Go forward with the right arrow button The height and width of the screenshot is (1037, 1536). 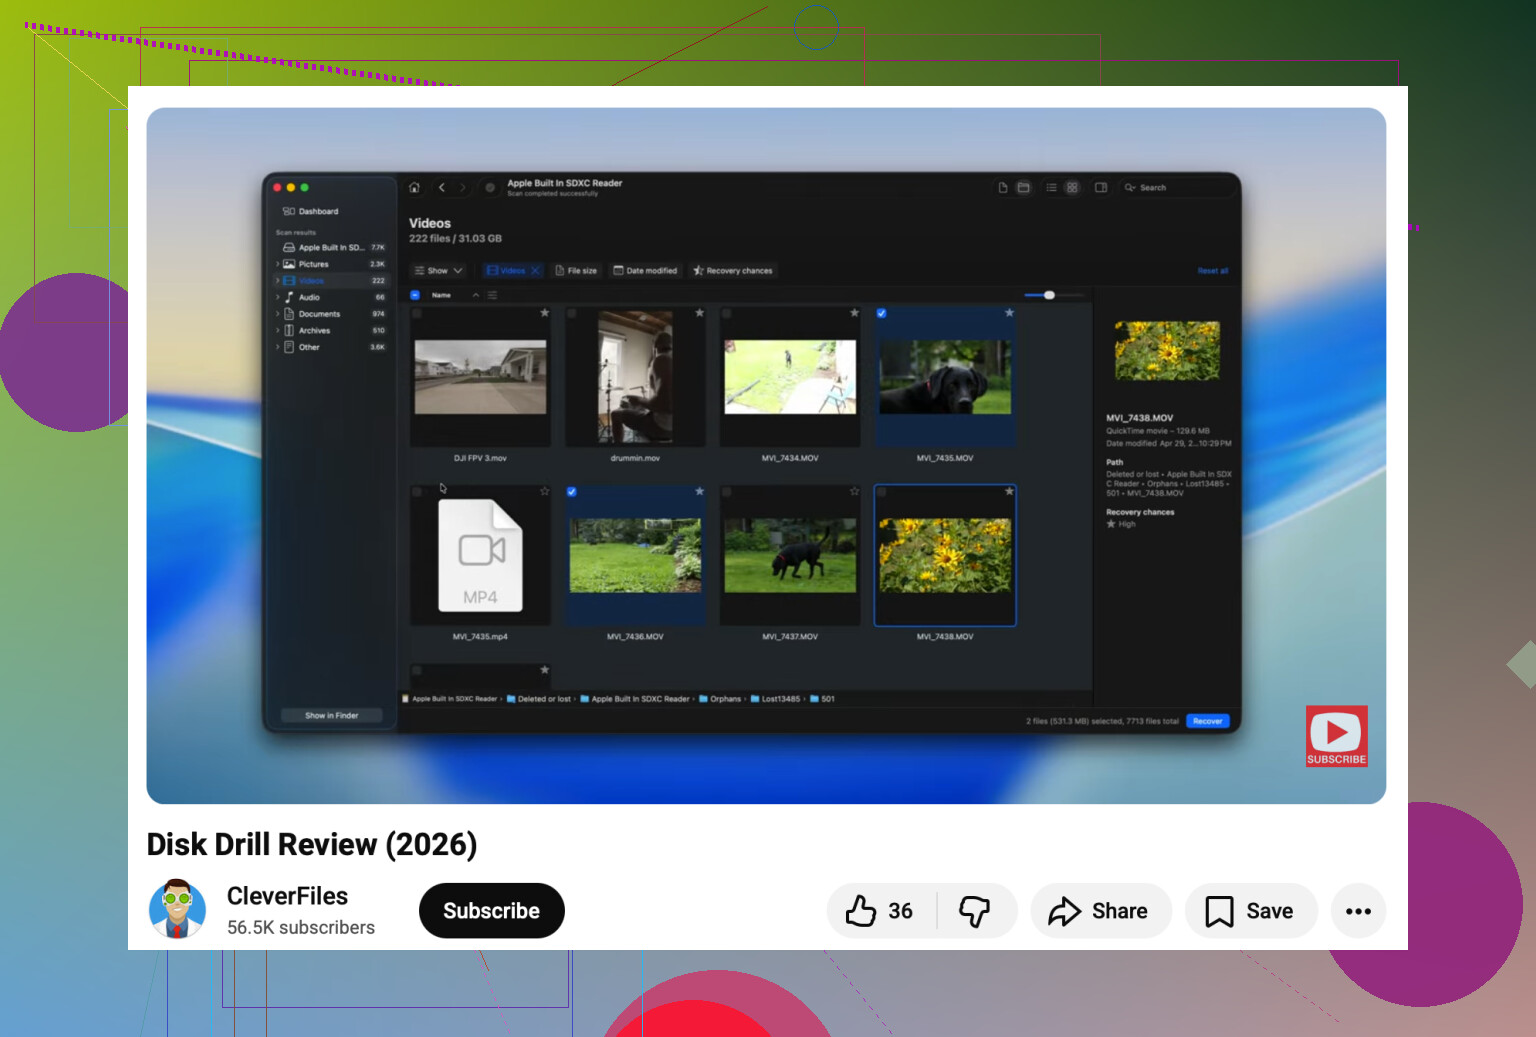(x=463, y=188)
